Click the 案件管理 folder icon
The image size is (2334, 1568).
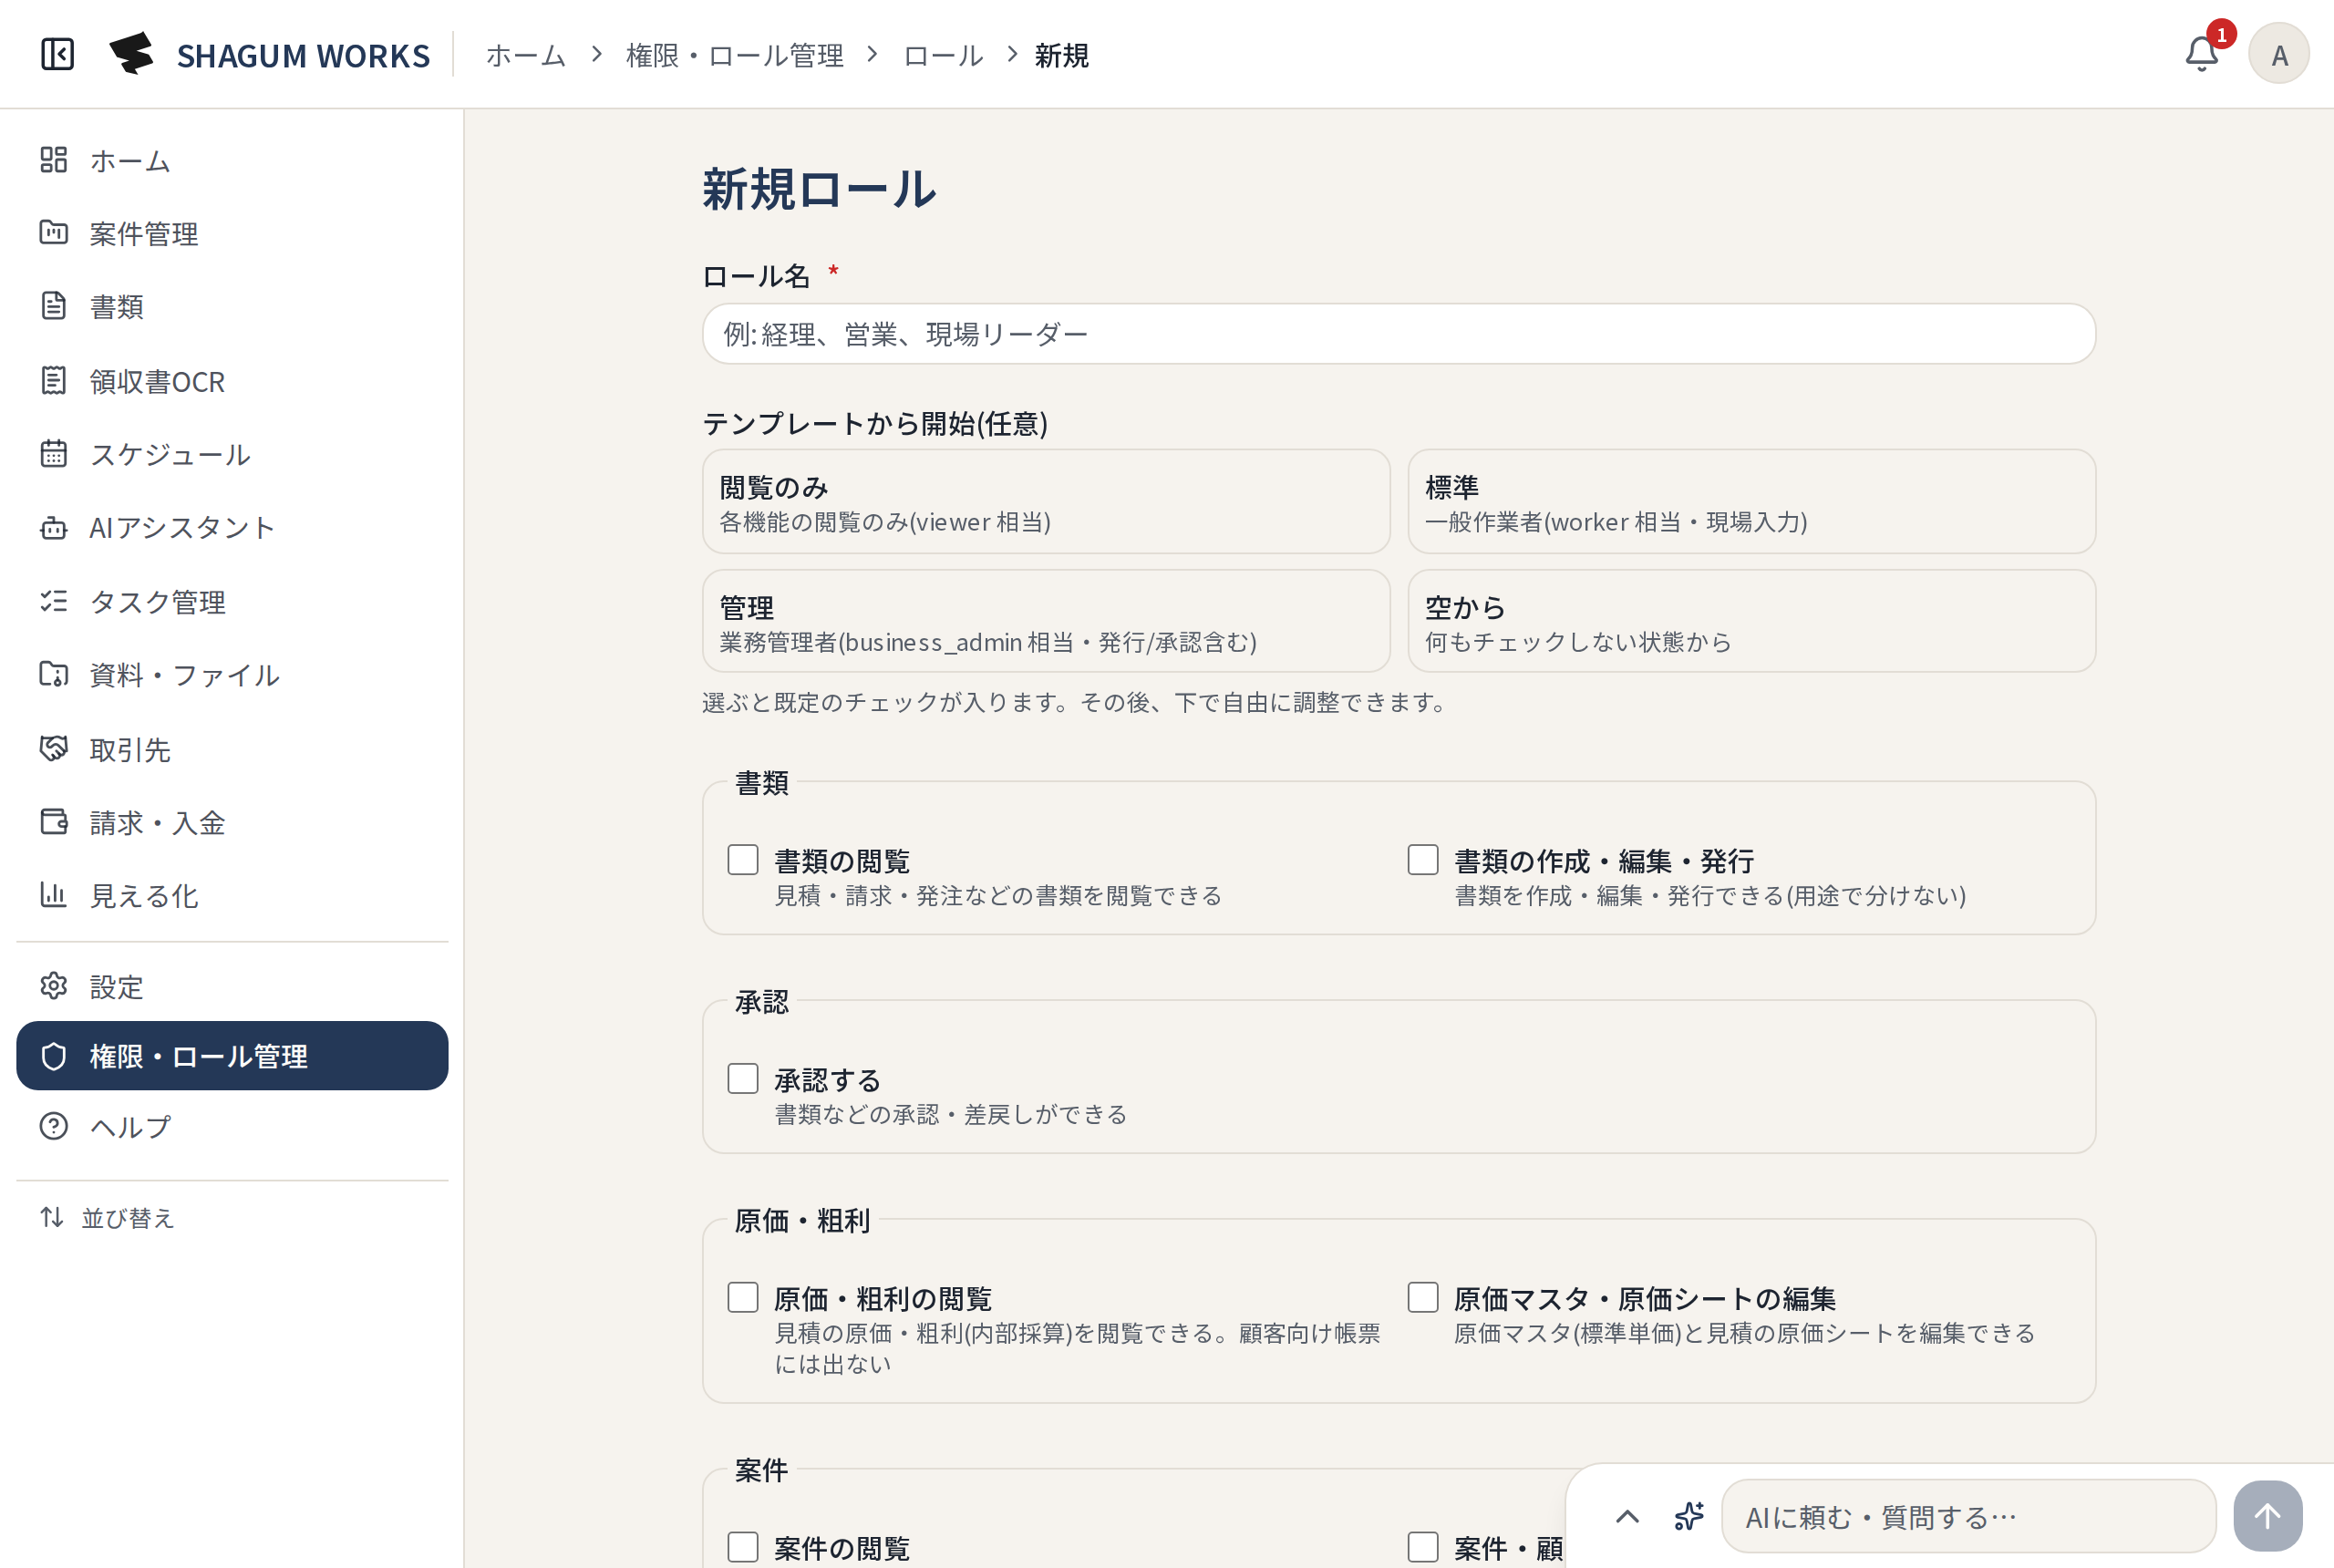54,233
